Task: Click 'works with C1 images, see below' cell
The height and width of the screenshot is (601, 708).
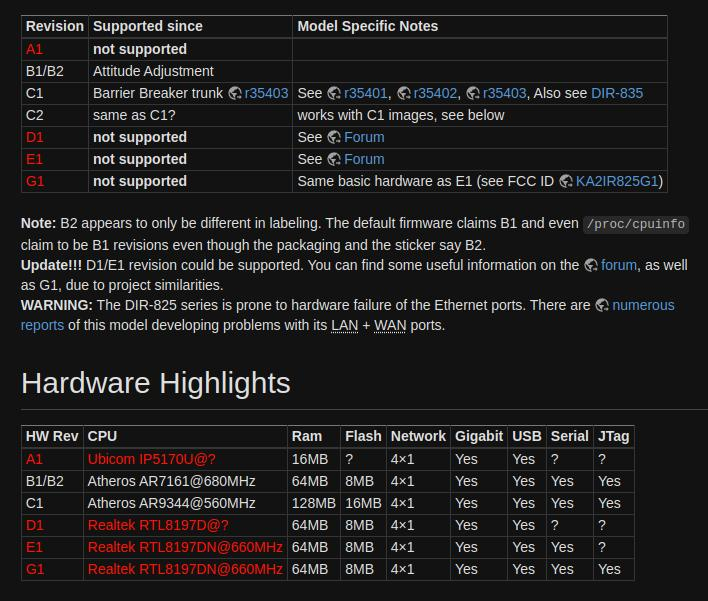Action: pos(480,115)
